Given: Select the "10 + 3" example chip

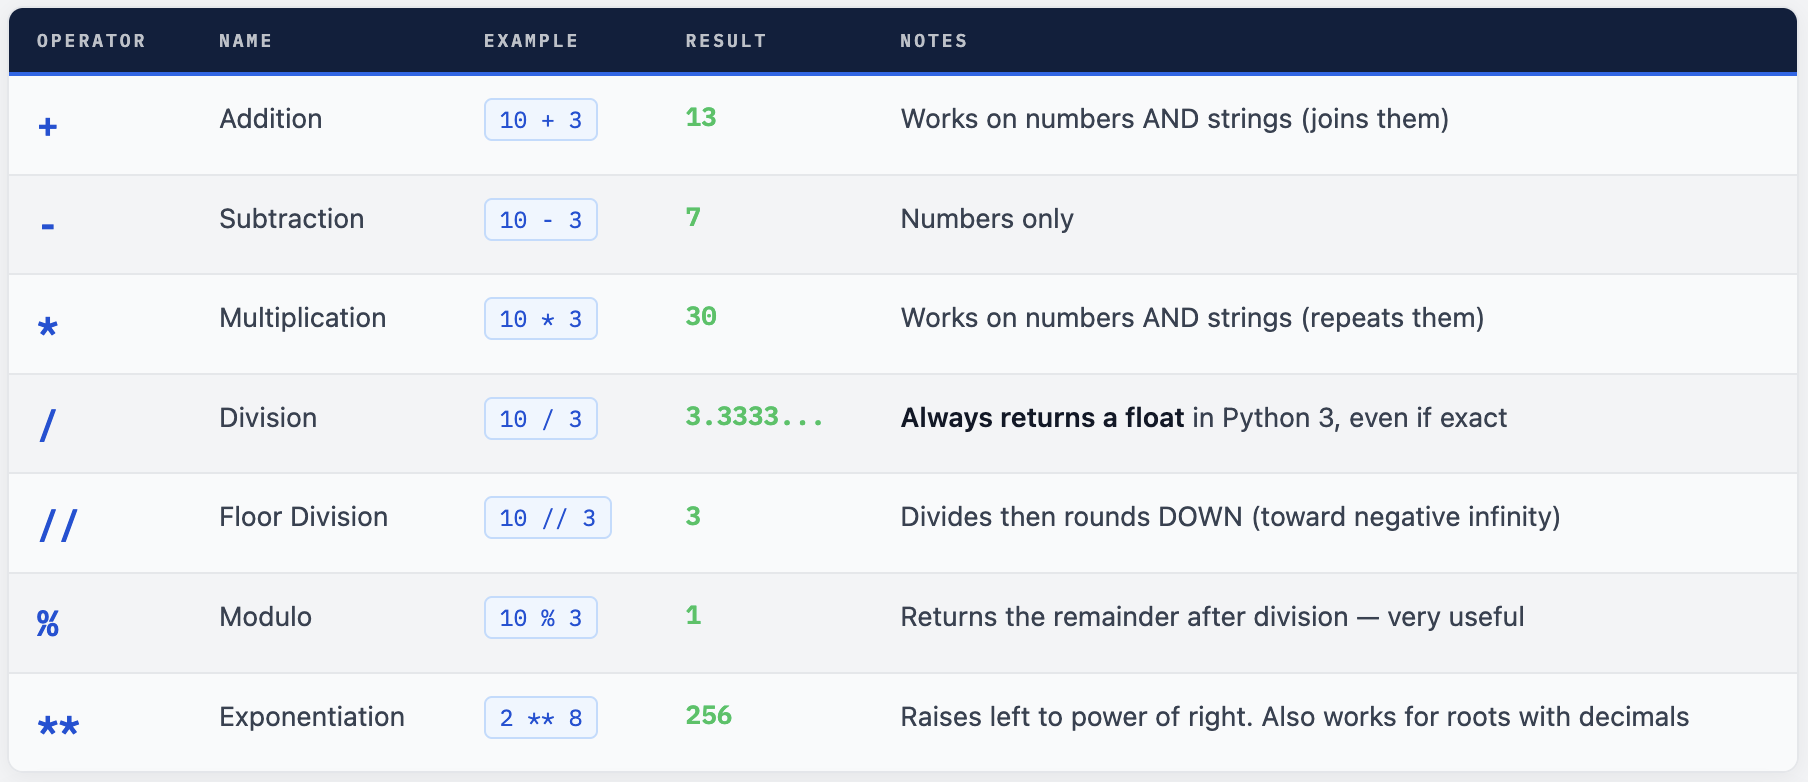Looking at the screenshot, I should (541, 120).
